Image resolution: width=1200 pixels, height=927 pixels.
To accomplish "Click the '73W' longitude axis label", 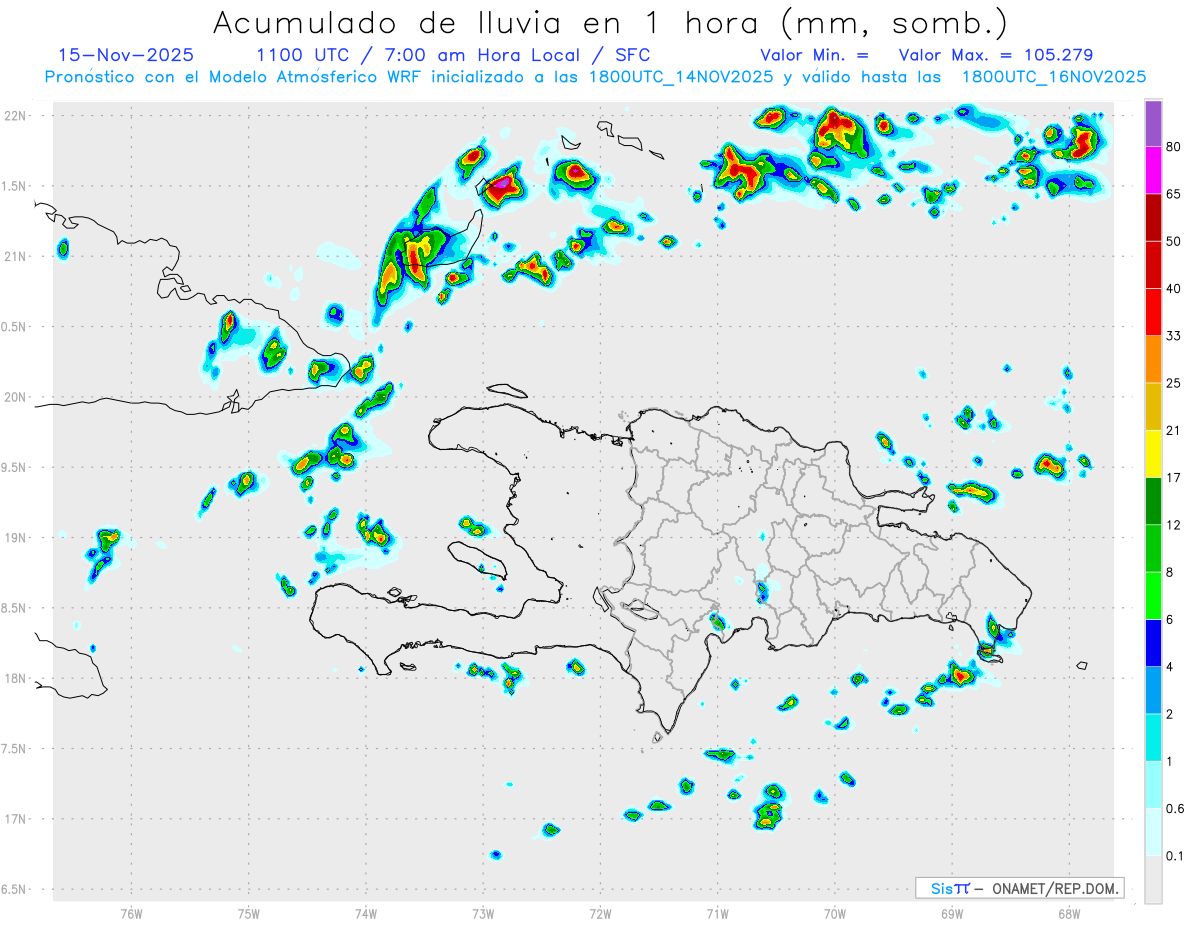I will tap(483, 913).
